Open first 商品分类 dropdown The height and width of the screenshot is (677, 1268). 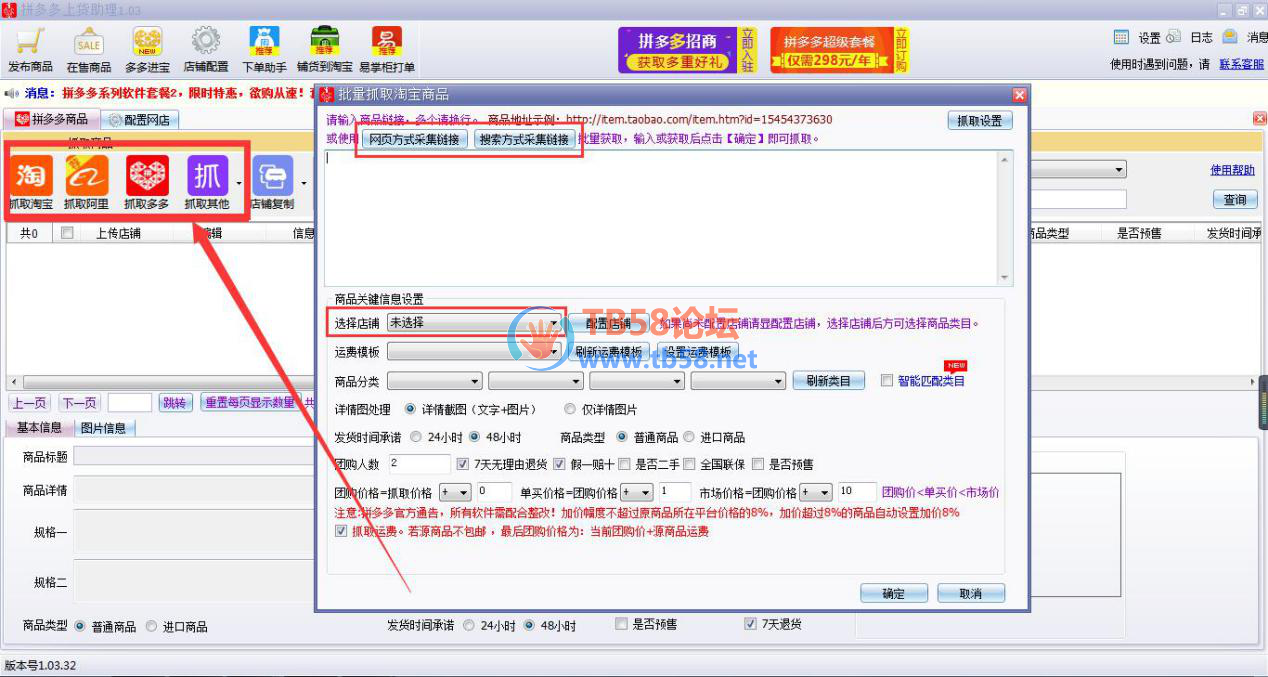coord(435,381)
